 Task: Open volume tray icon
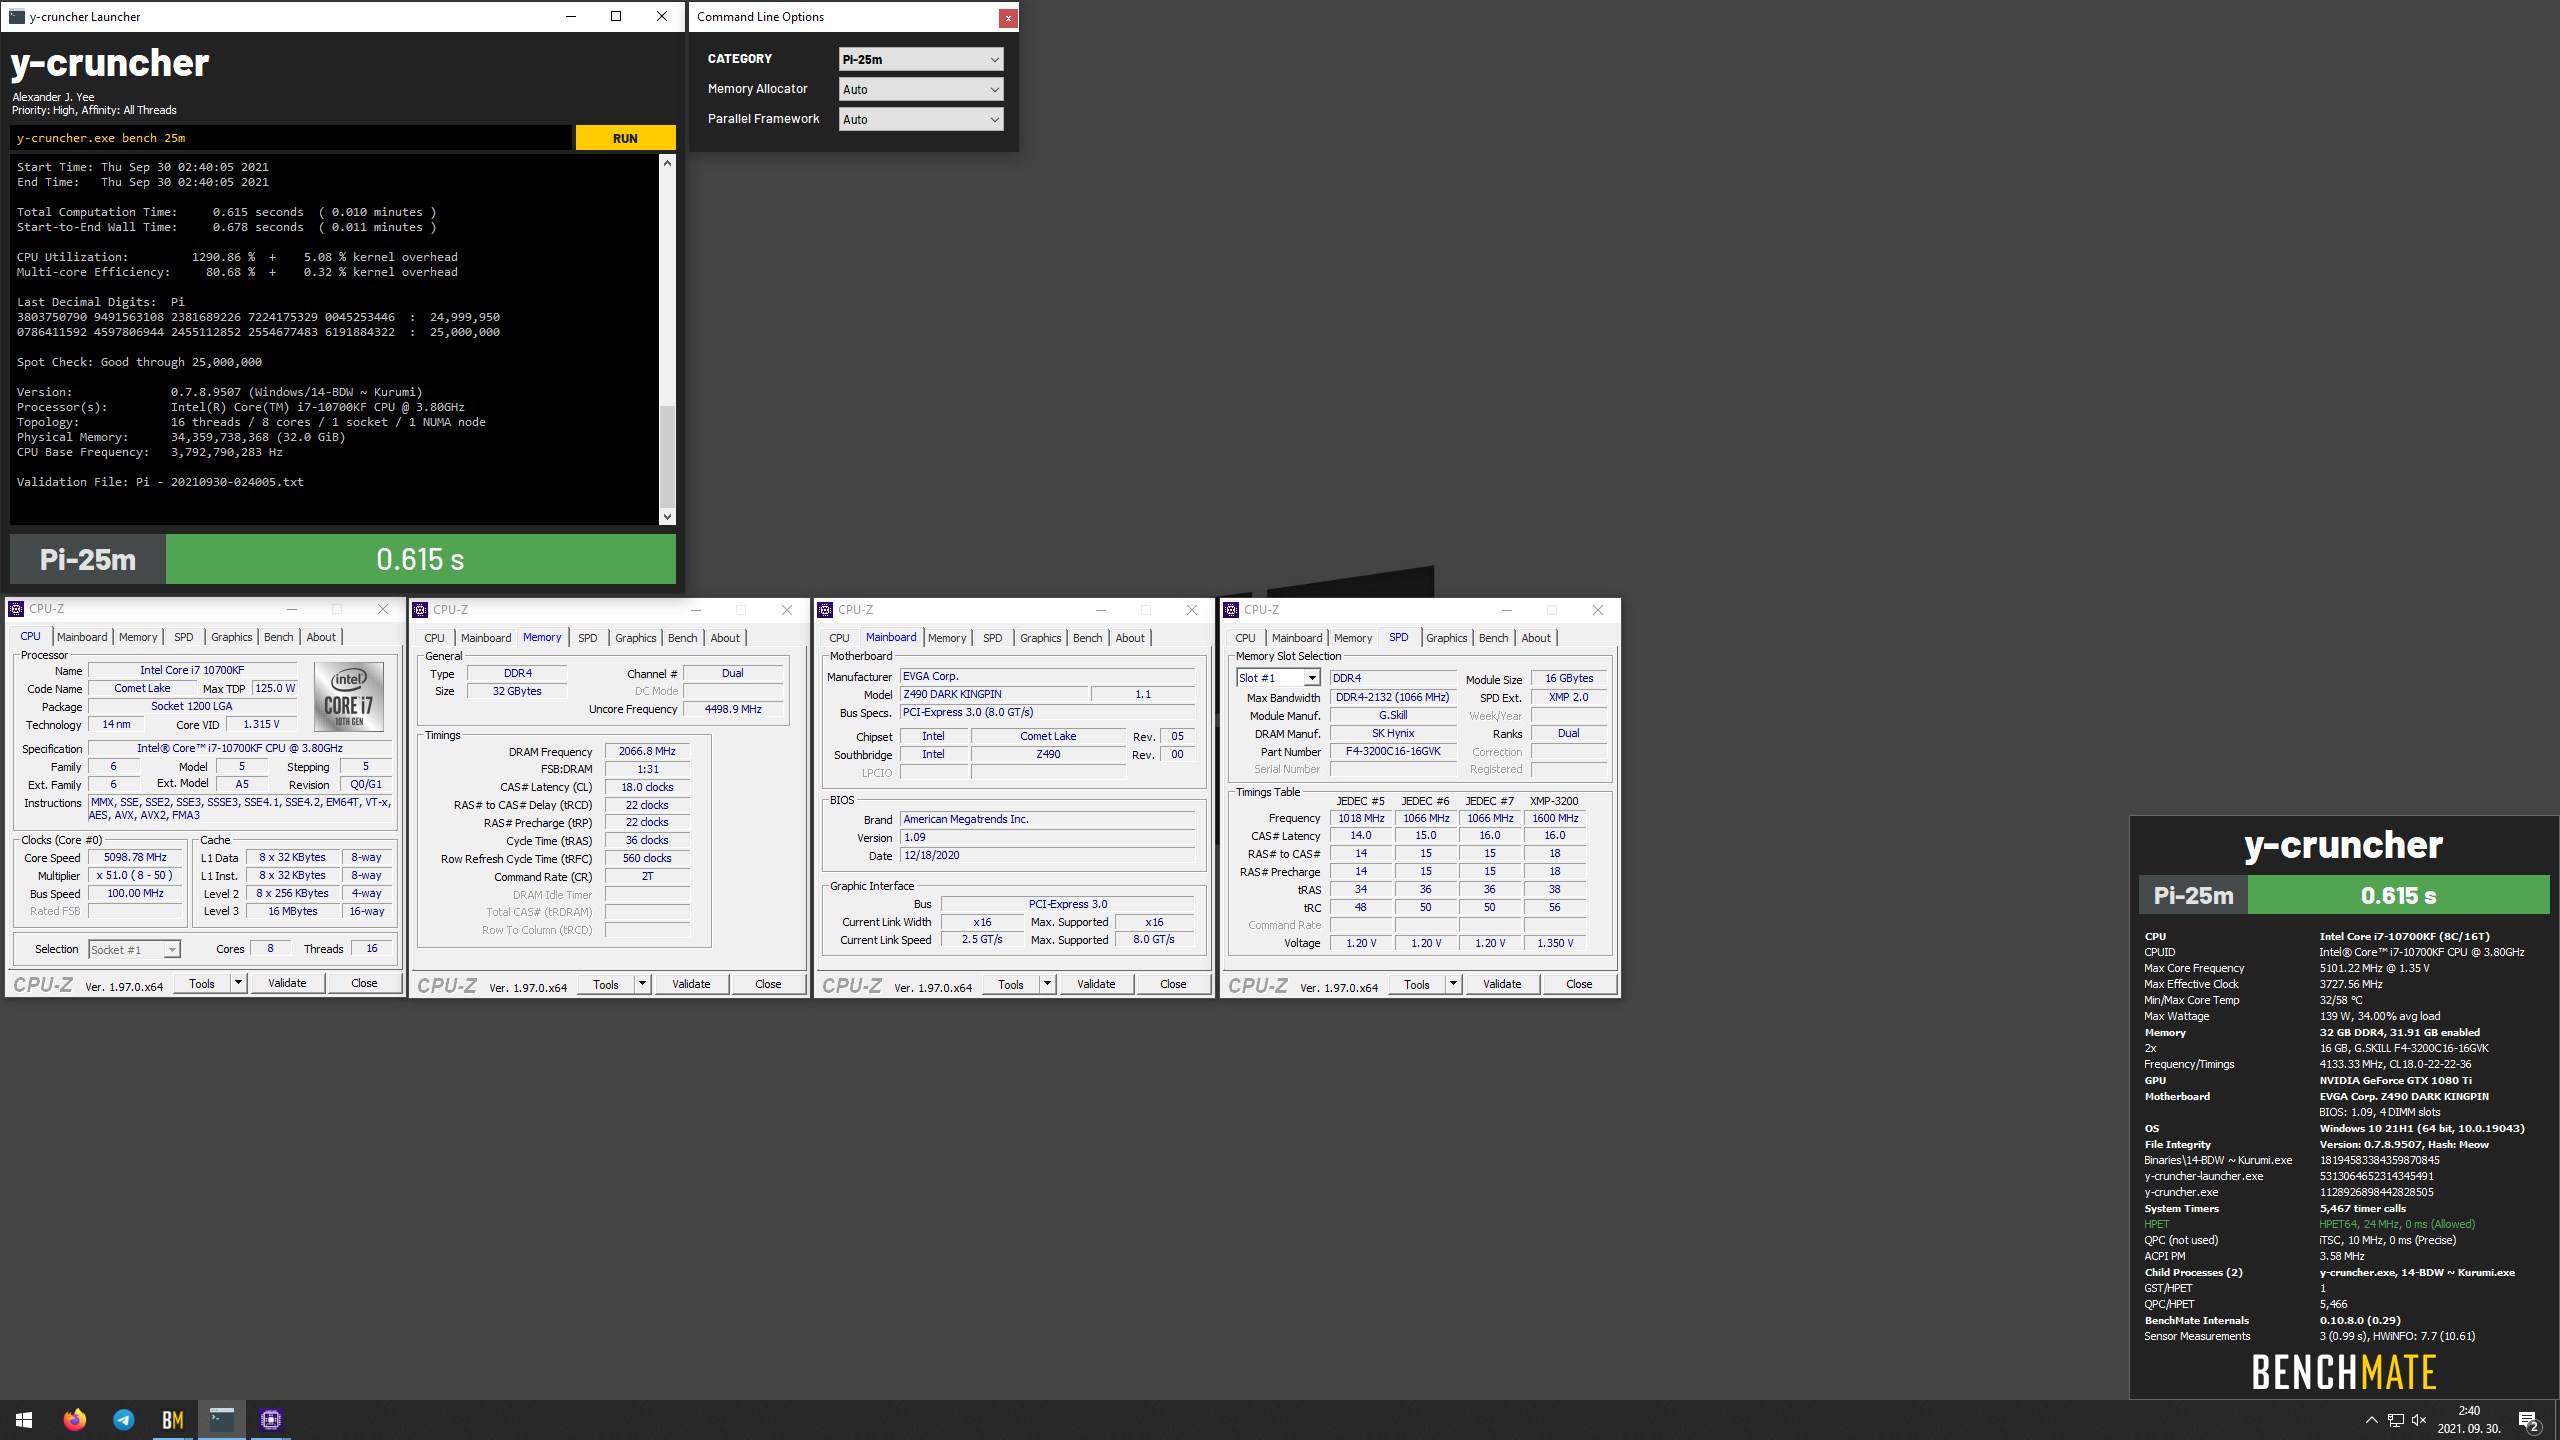[x=2419, y=1420]
